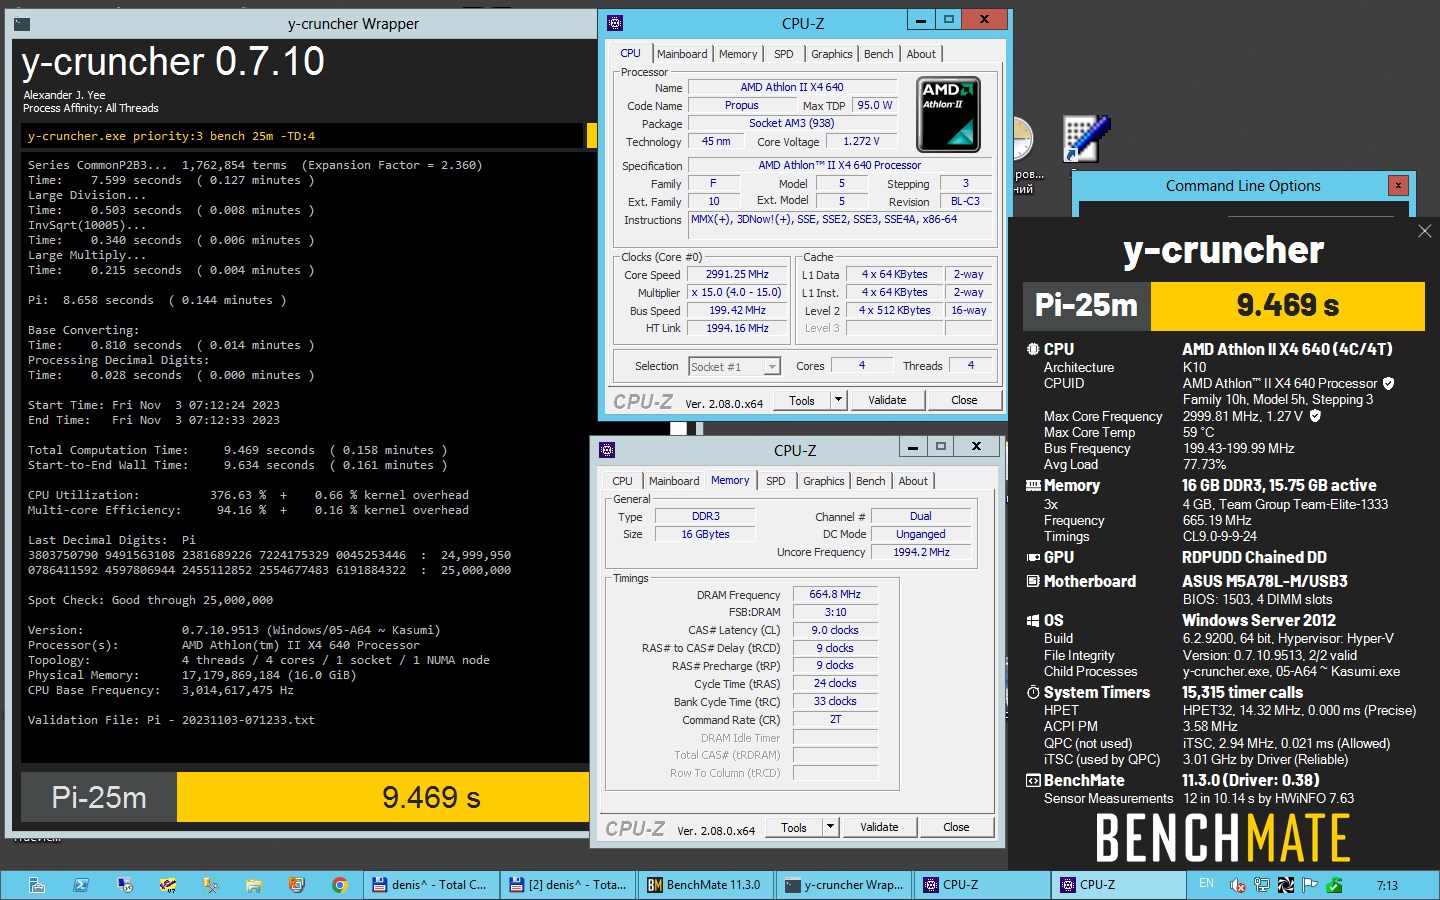Image resolution: width=1440 pixels, height=900 pixels.
Task: Open File Explorer from the taskbar
Action: click(254, 885)
